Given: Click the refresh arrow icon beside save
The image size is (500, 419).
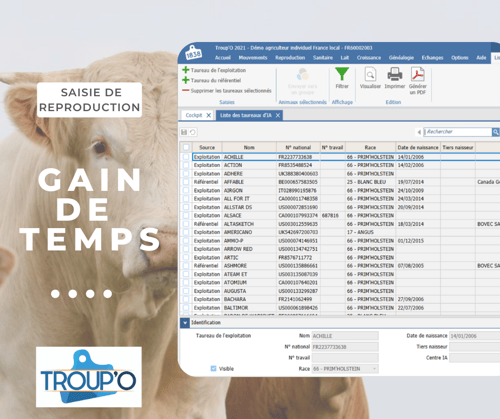Looking at the screenshot, I should coord(193,132).
